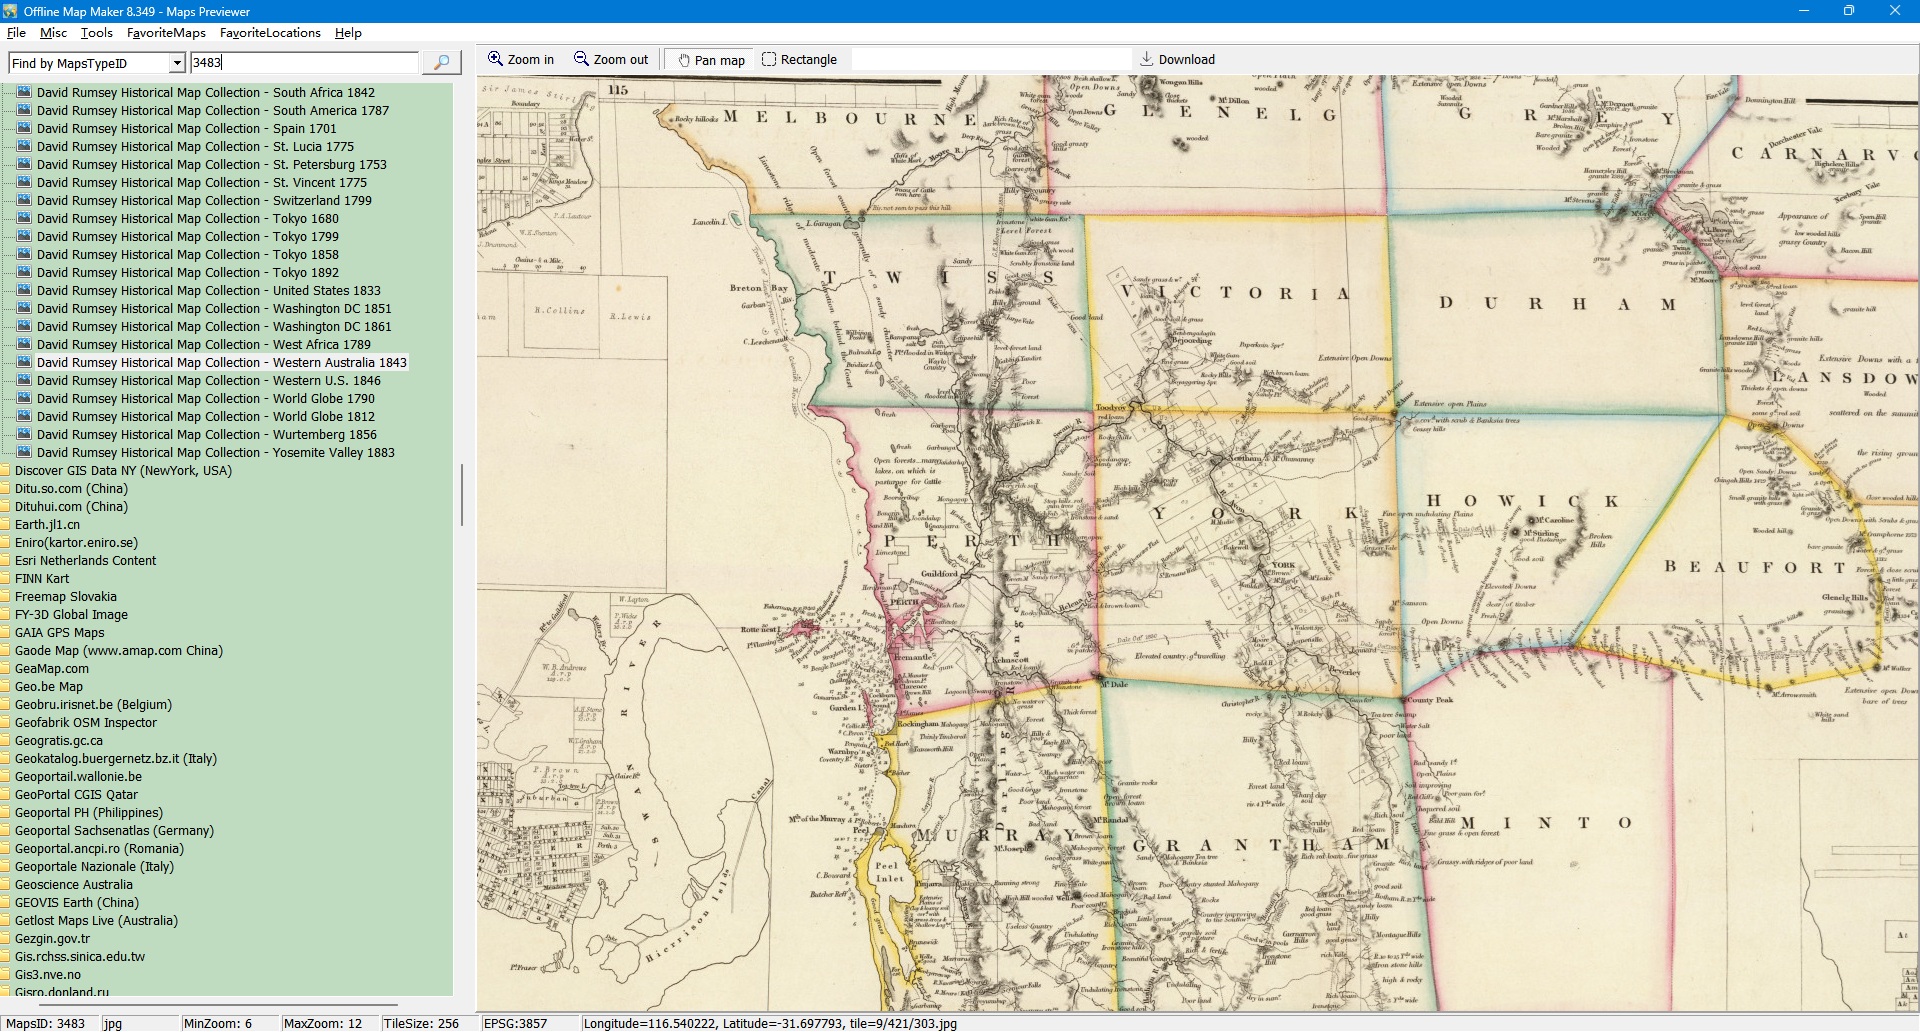
Task: Open the FavoriteMaps menu
Action: click(x=166, y=33)
